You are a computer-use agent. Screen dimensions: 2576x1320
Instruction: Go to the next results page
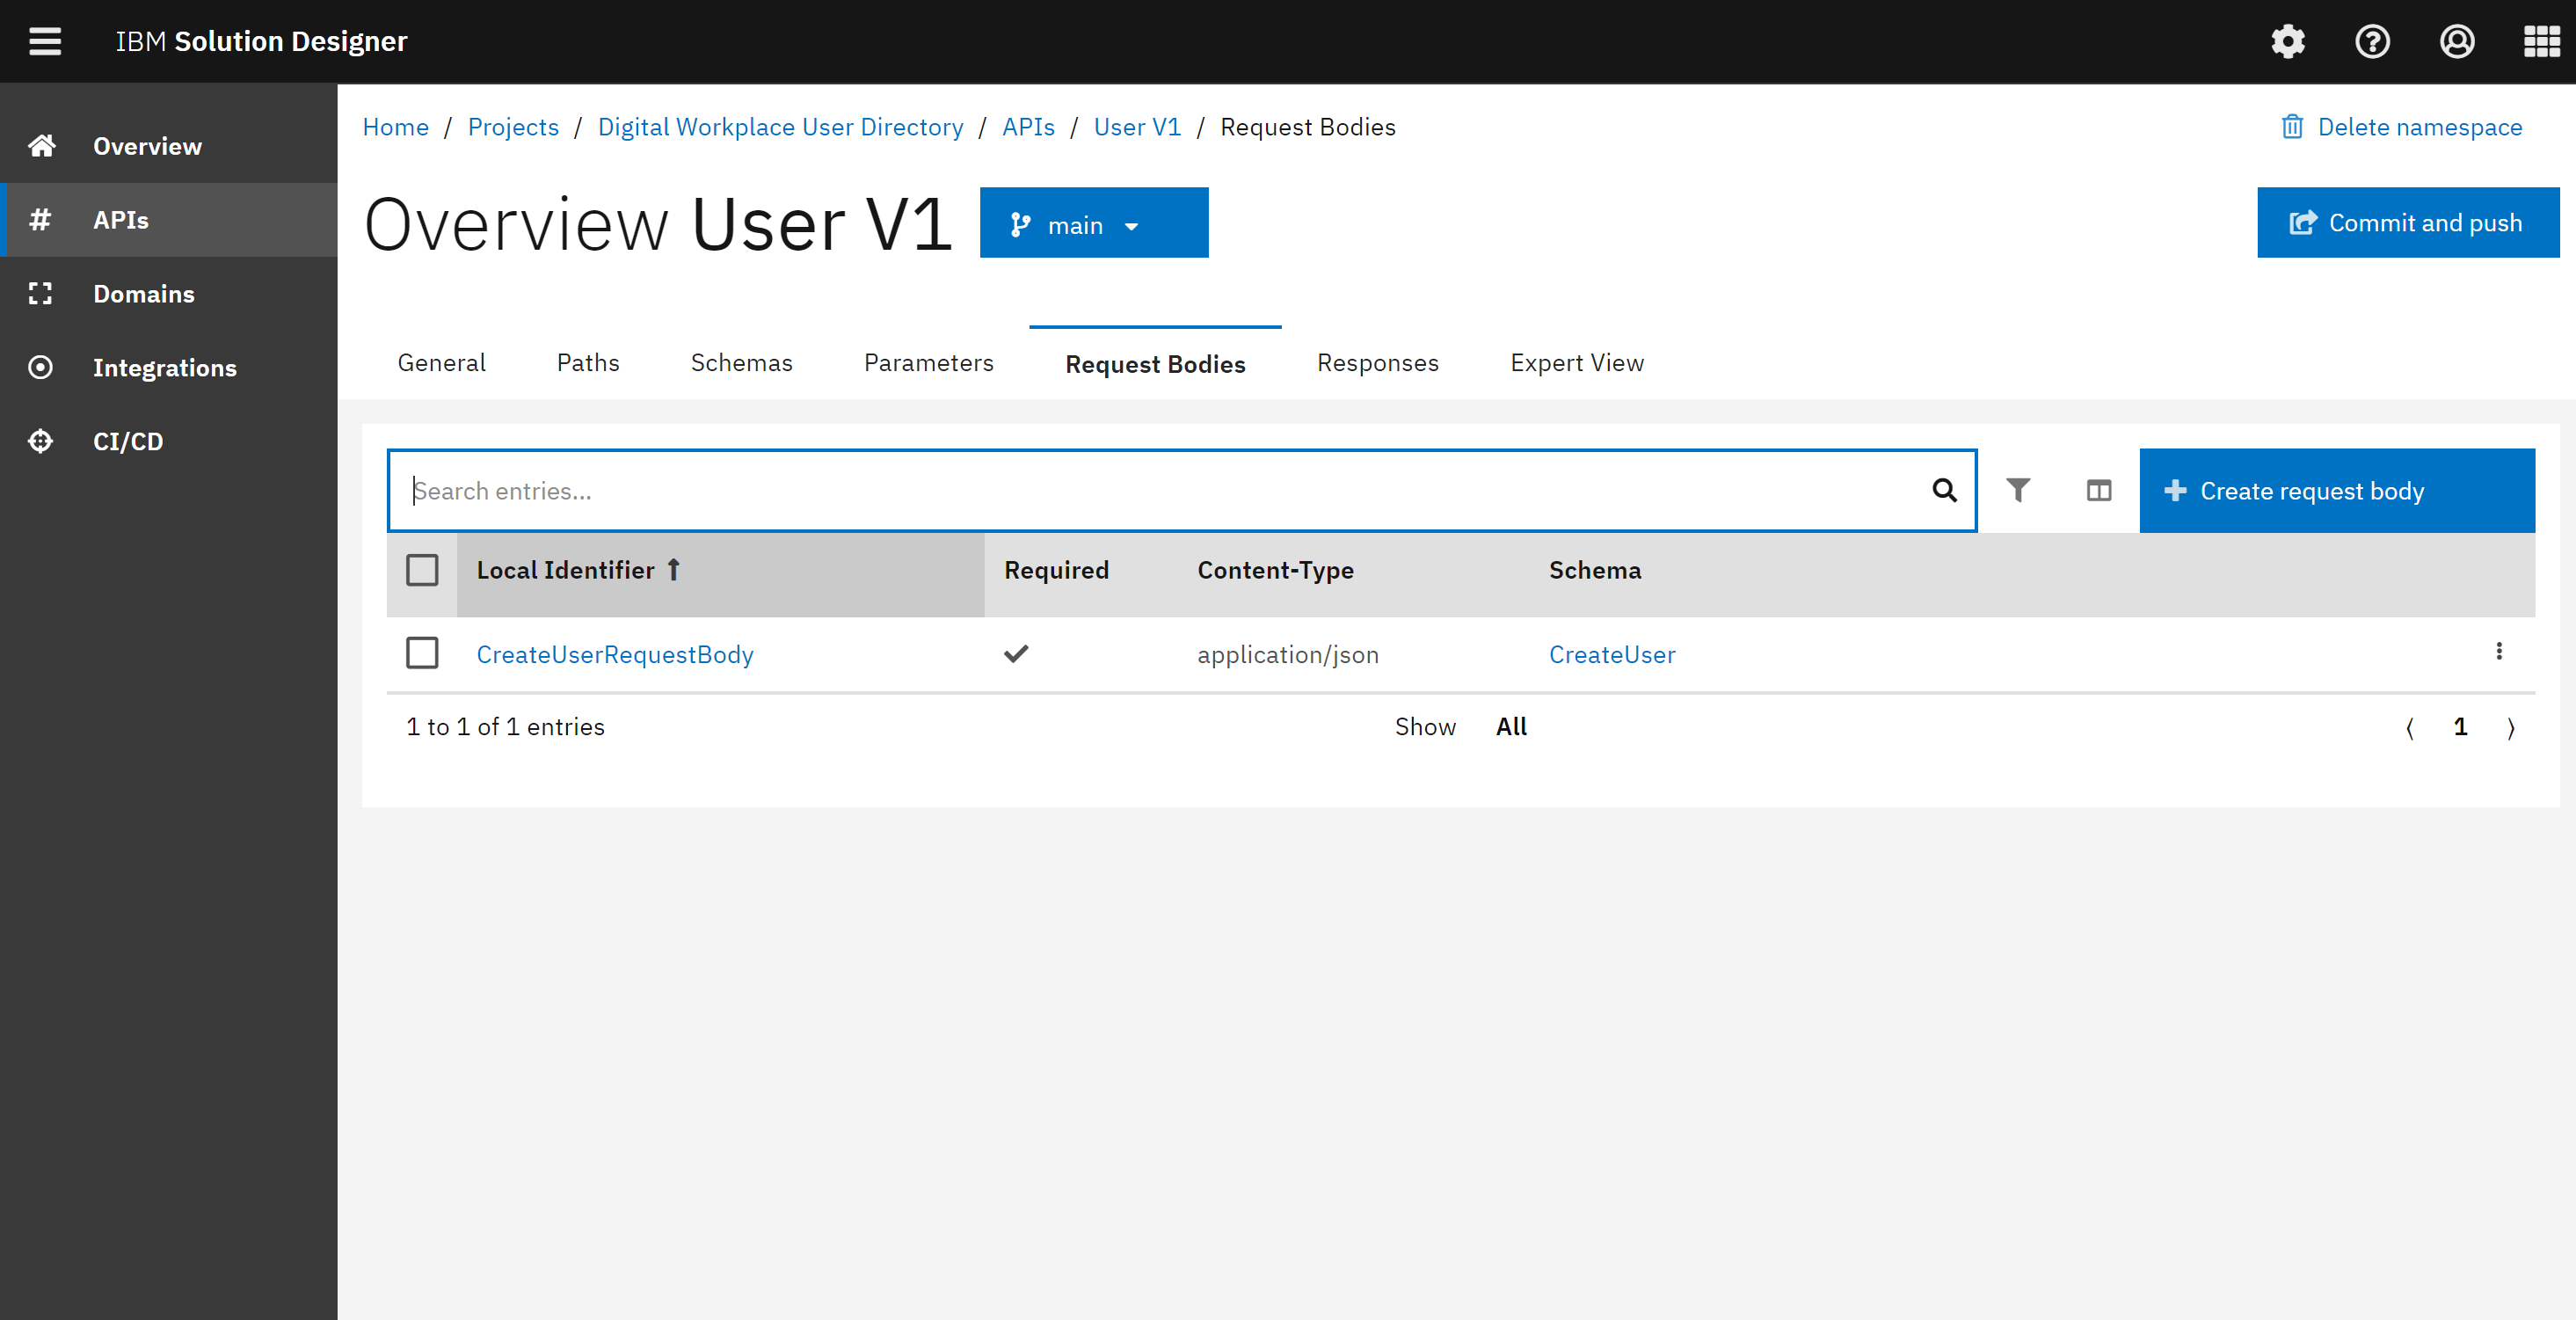[x=2511, y=728]
